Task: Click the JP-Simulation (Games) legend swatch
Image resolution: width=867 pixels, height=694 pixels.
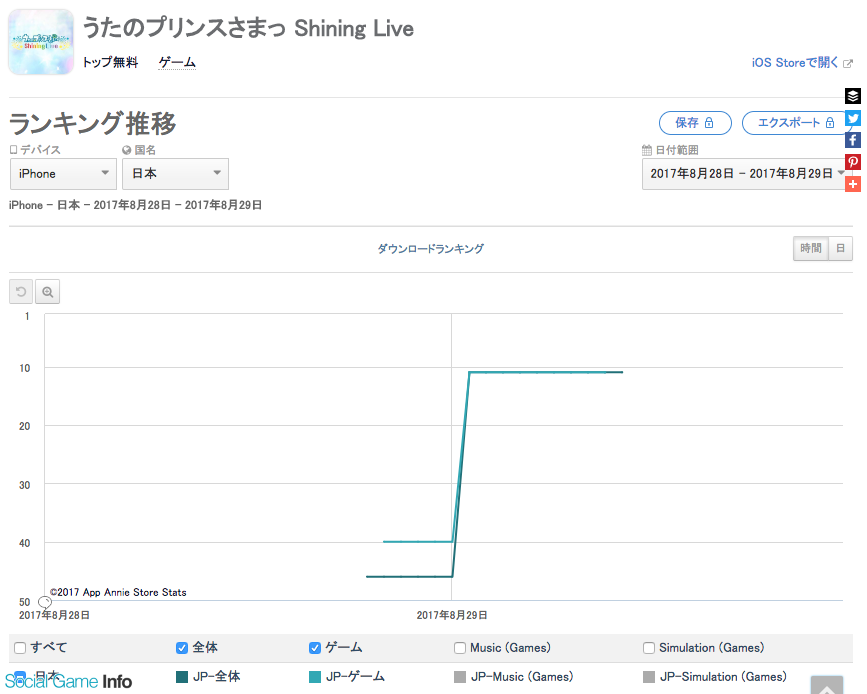Action: 649,677
